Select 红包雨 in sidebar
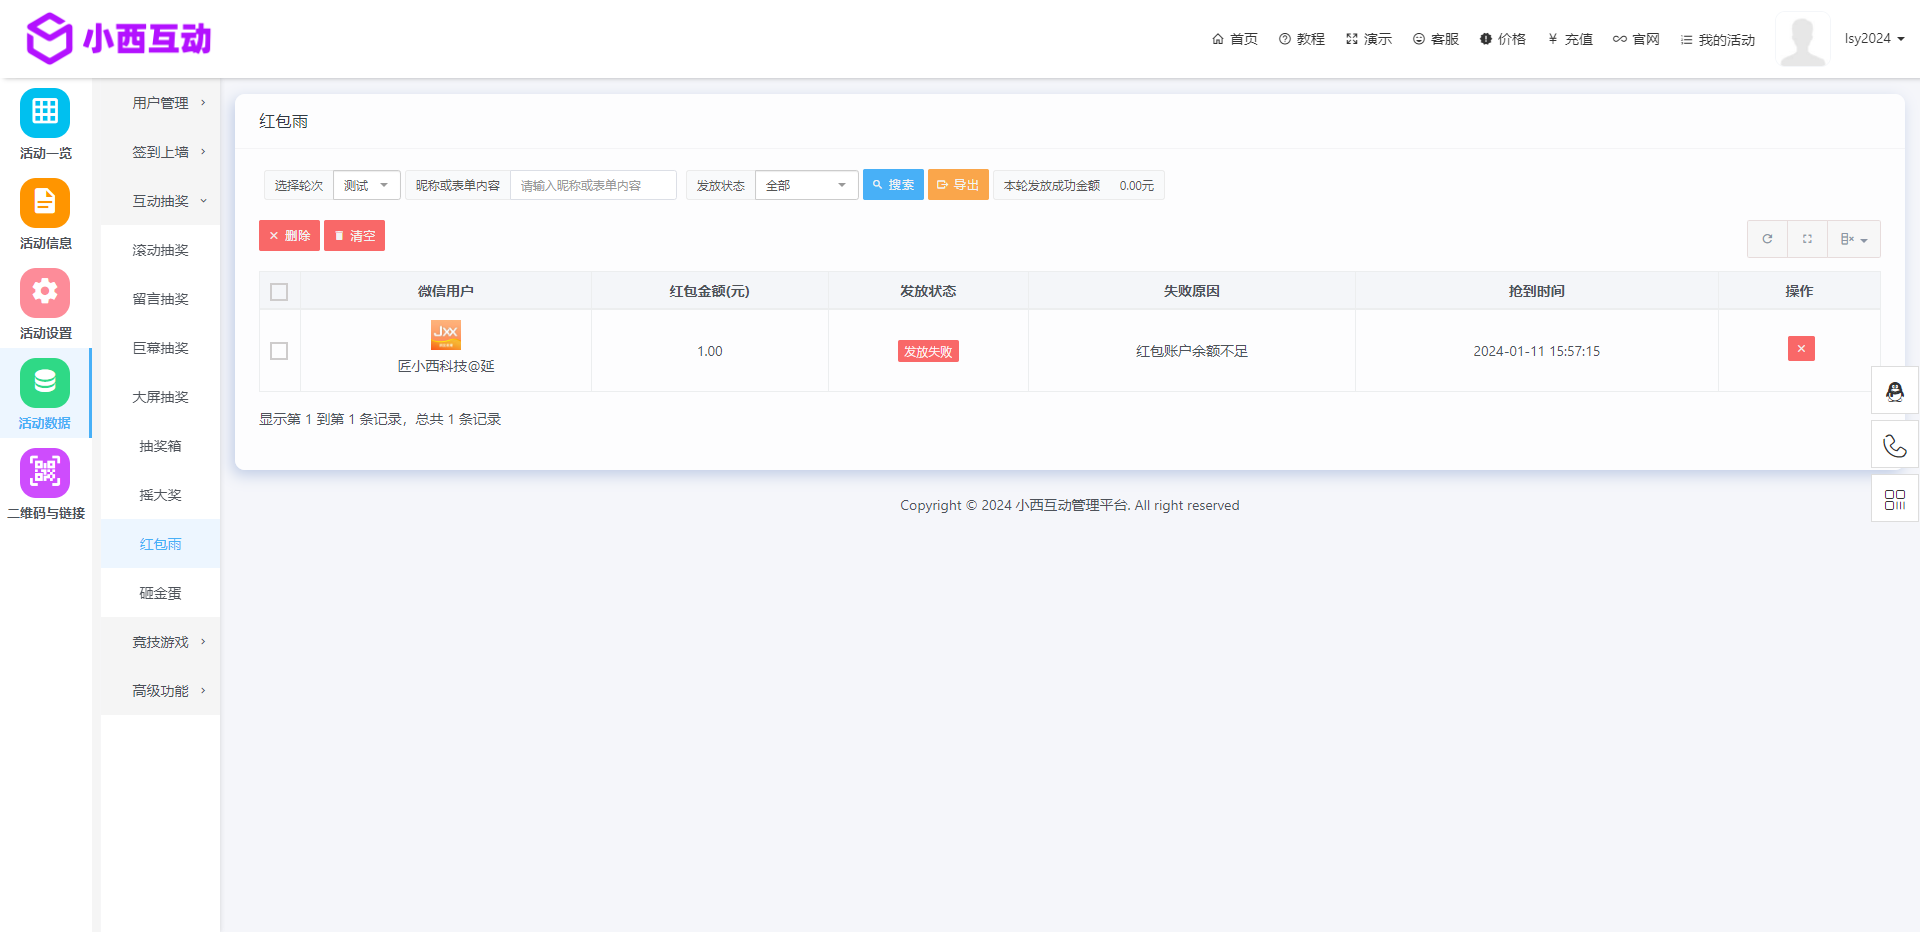This screenshot has height=932, width=1920. pyautogui.click(x=160, y=544)
